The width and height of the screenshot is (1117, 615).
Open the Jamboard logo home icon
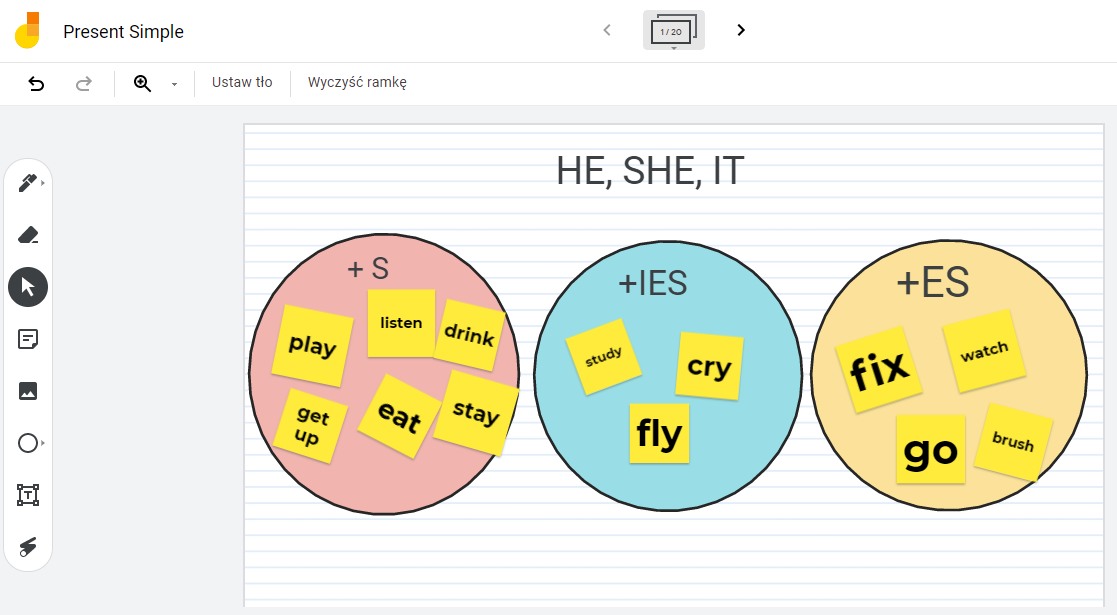coord(27,31)
